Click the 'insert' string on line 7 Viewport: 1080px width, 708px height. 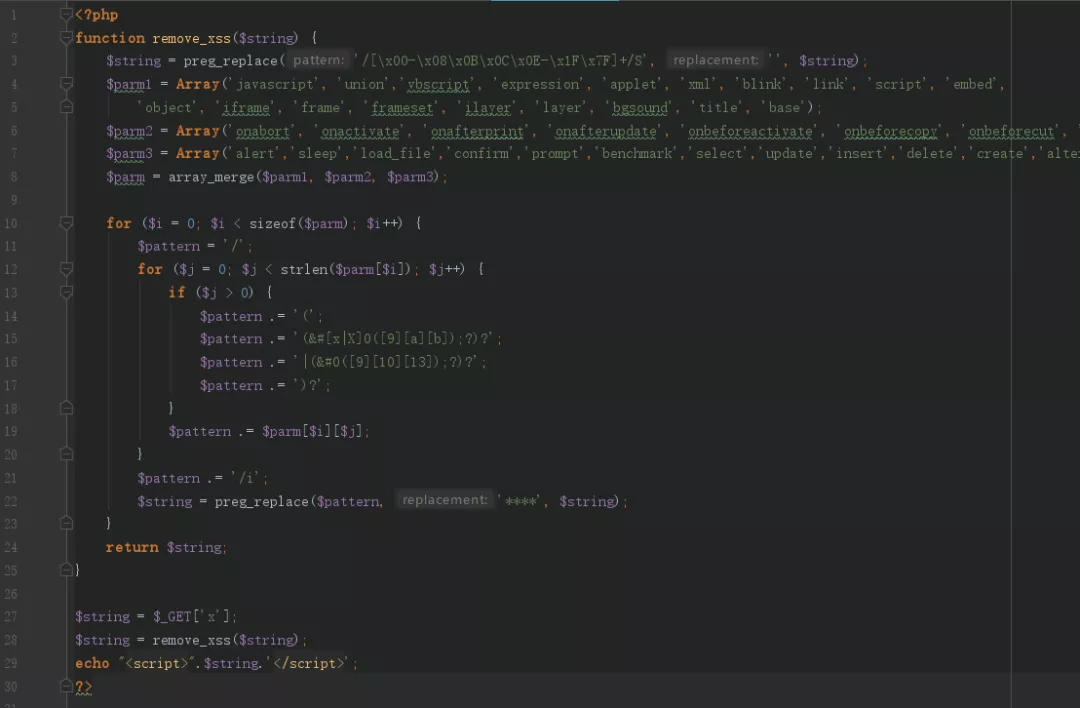pos(860,154)
